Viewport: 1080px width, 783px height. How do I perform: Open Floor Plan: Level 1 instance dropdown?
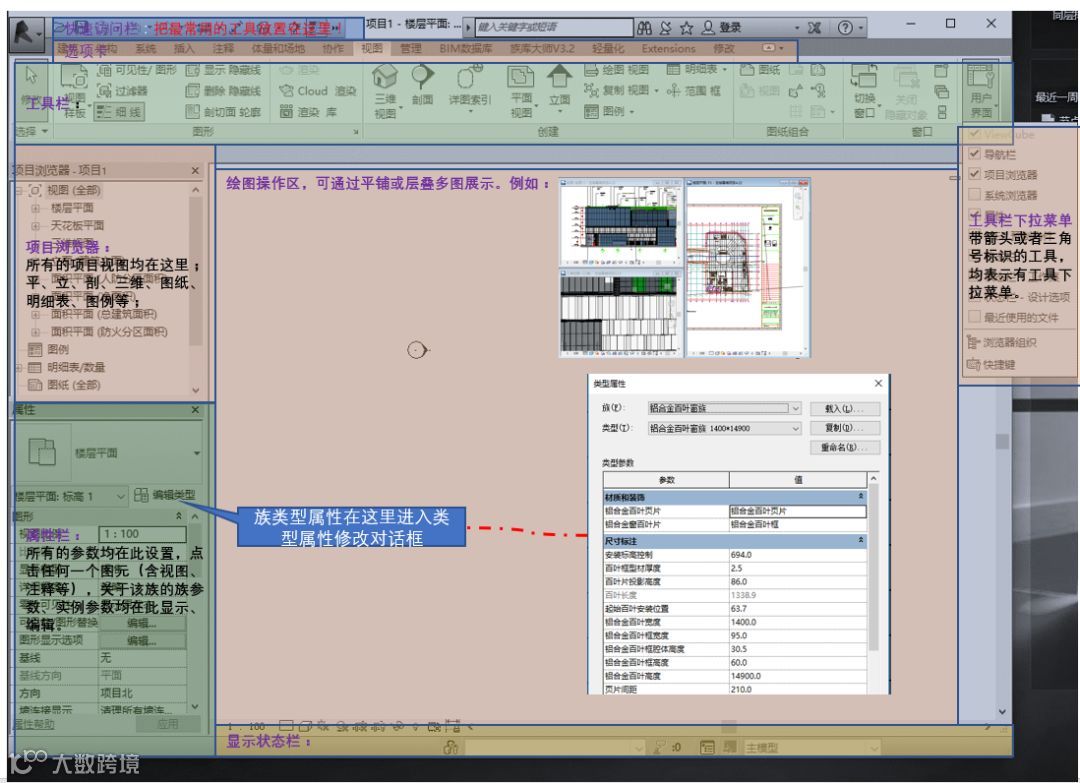(x=70, y=496)
